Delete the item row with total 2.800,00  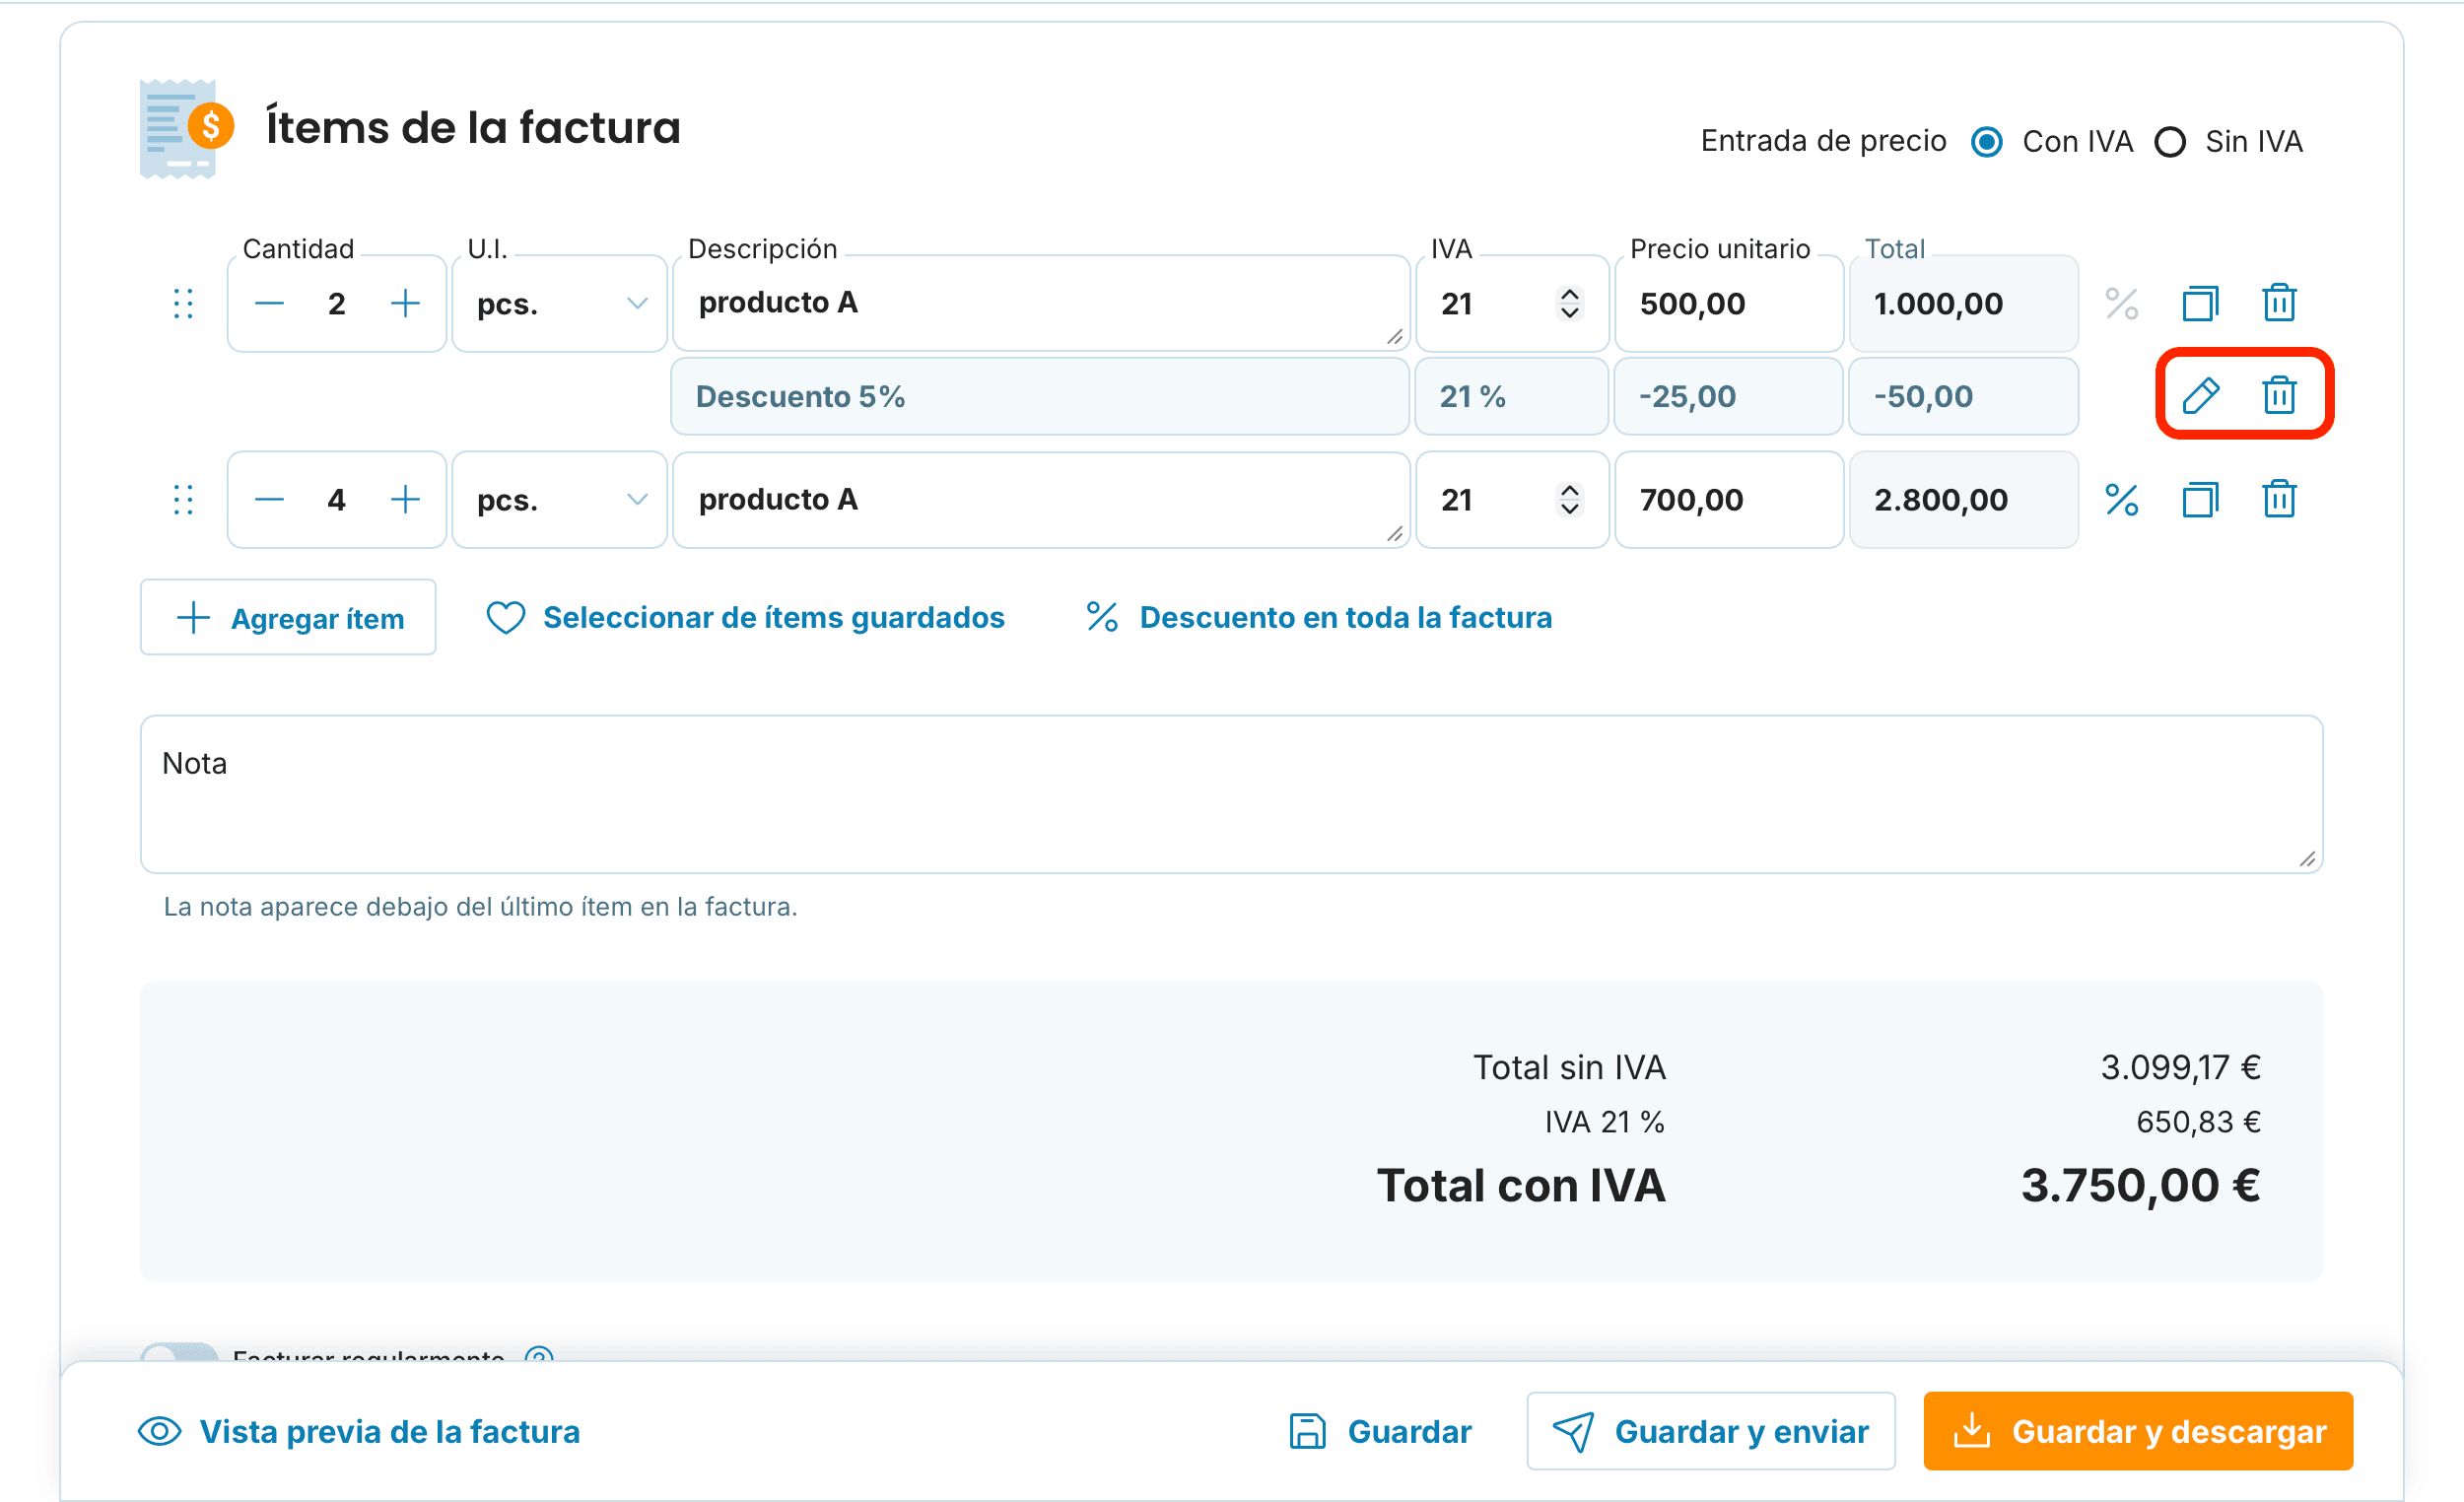(2279, 498)
